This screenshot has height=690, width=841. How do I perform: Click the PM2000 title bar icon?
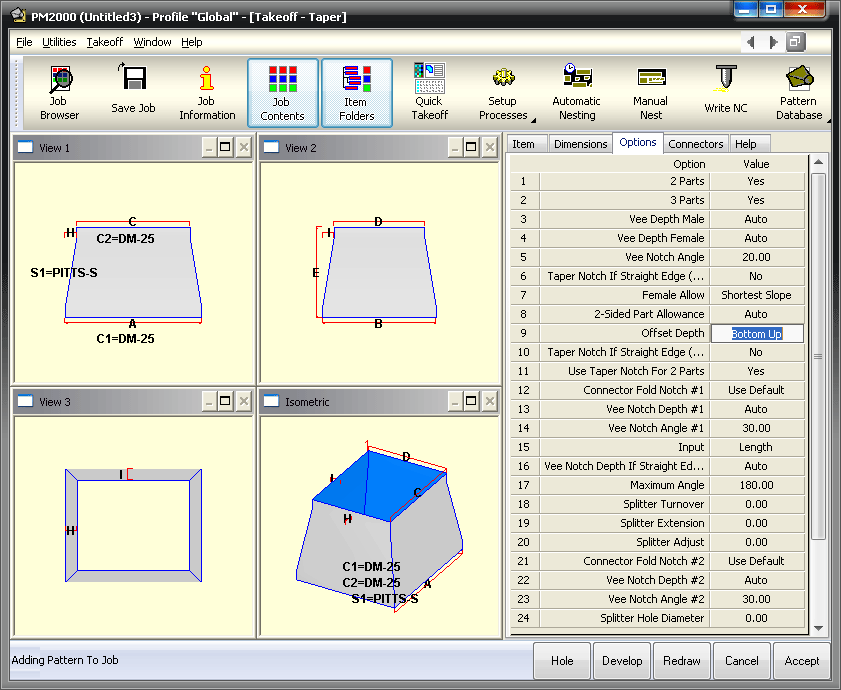(18, 15)
